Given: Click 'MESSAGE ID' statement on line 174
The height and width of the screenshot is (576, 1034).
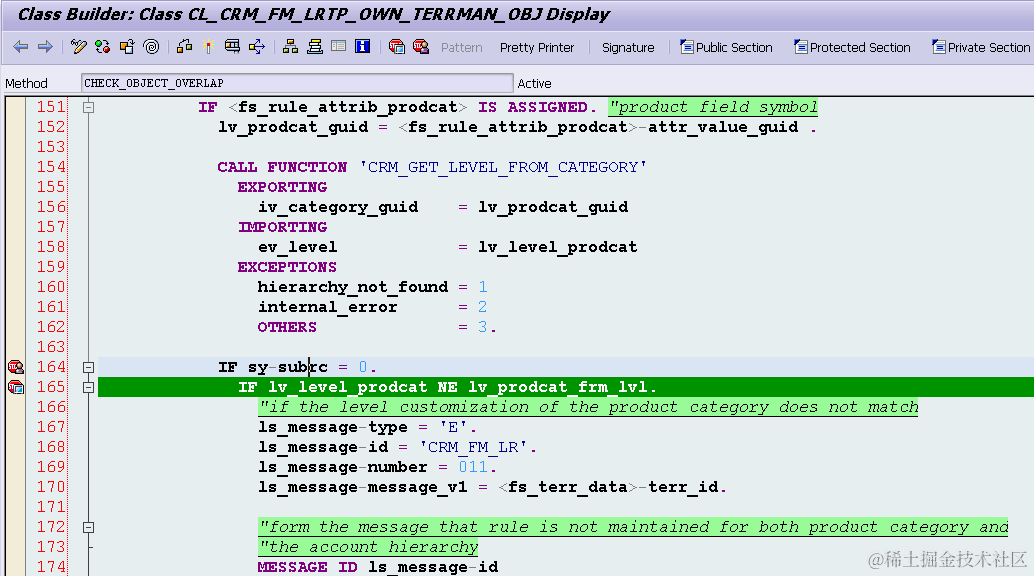Looking at the screenshot, I should tap(307, 567).
